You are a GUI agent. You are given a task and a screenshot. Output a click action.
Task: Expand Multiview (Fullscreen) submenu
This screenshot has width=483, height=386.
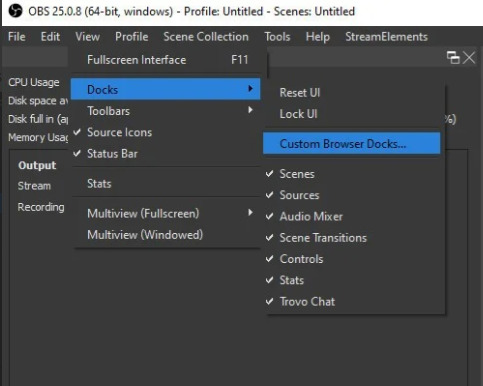coord(166,213)
